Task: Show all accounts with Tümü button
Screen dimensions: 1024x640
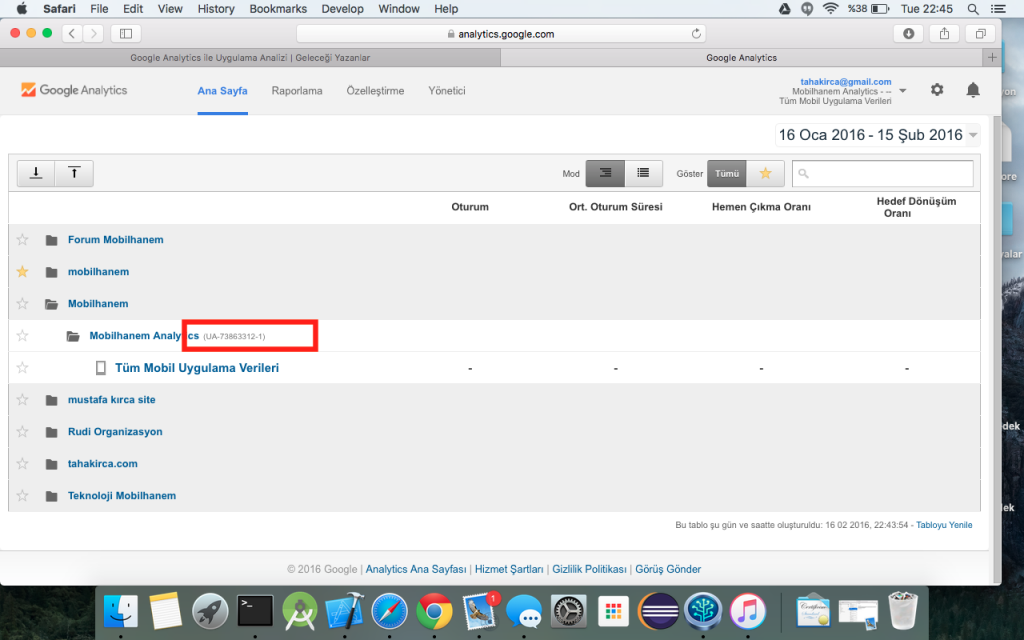Action: pos(727,173)
